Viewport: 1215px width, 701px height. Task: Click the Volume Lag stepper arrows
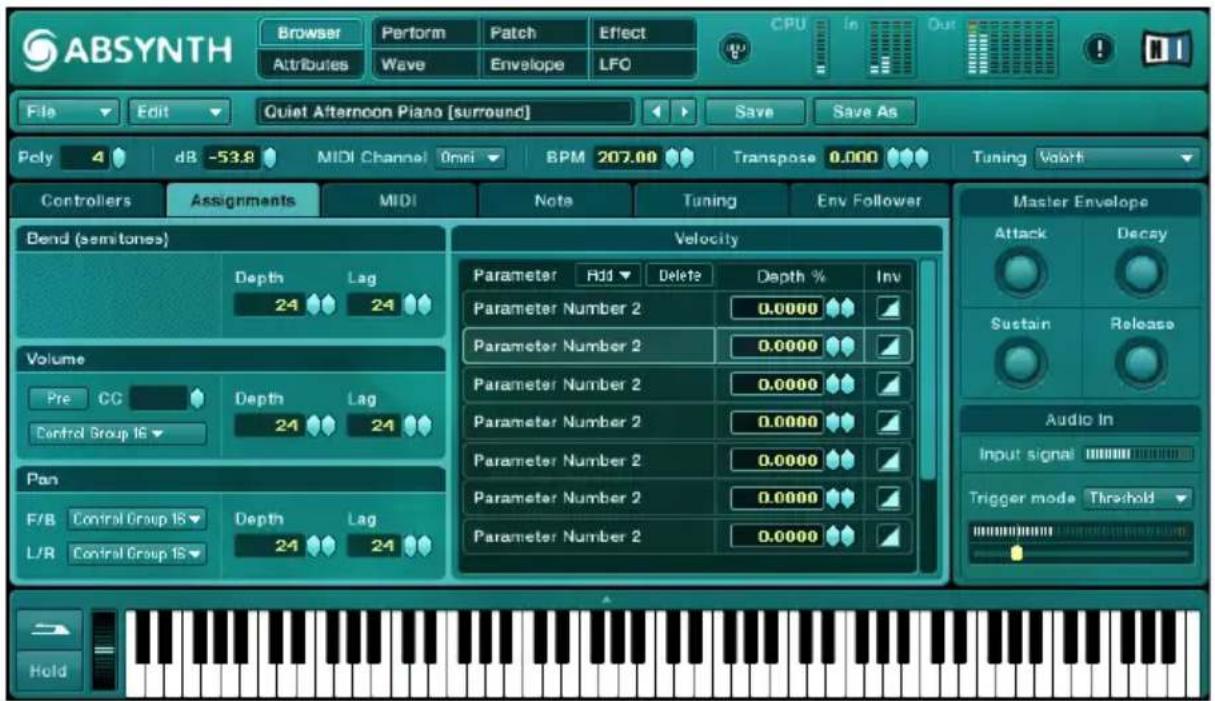click(416, 425)
